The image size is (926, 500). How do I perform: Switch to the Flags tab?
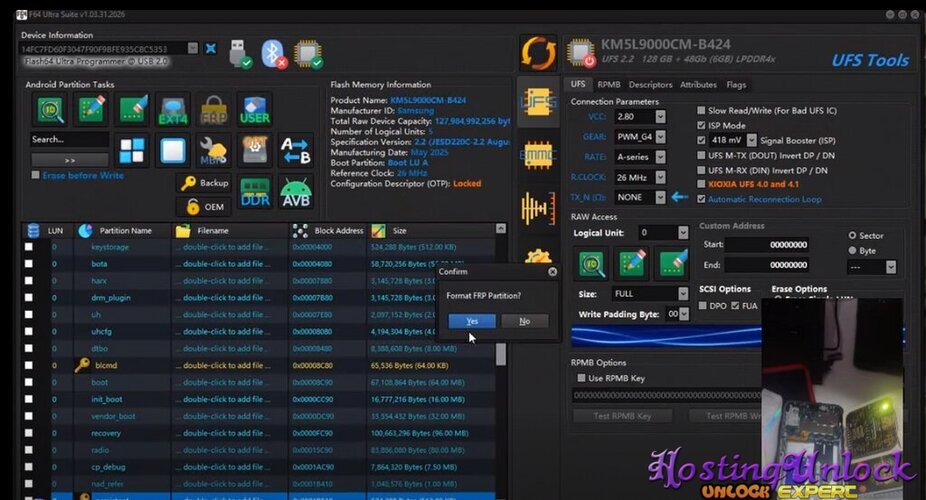736,84
